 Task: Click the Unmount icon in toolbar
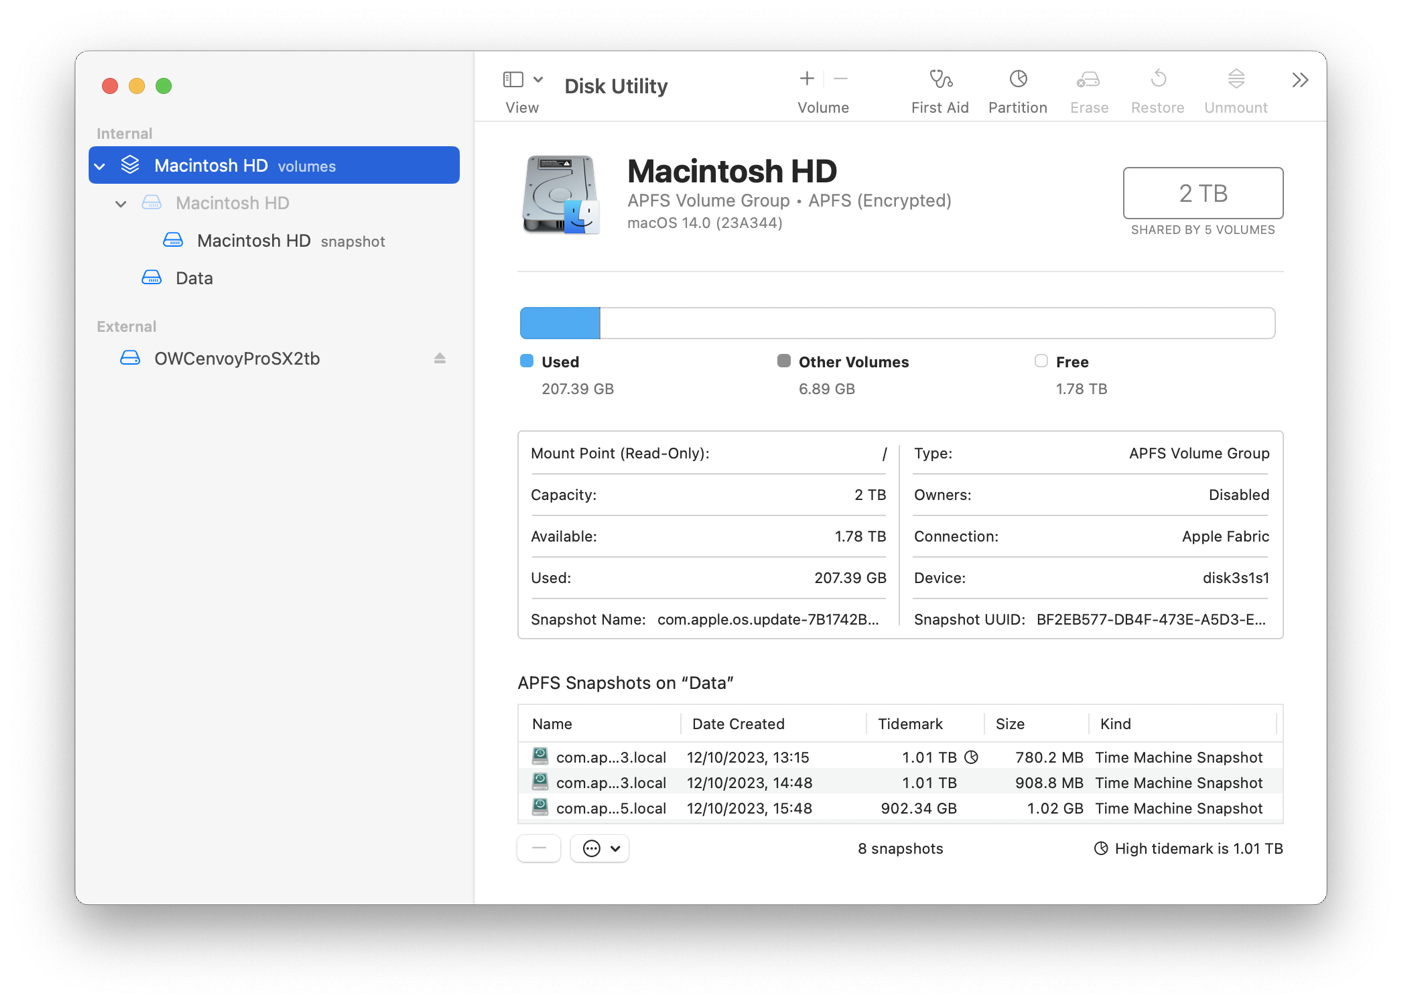[x=1235, y=80]
